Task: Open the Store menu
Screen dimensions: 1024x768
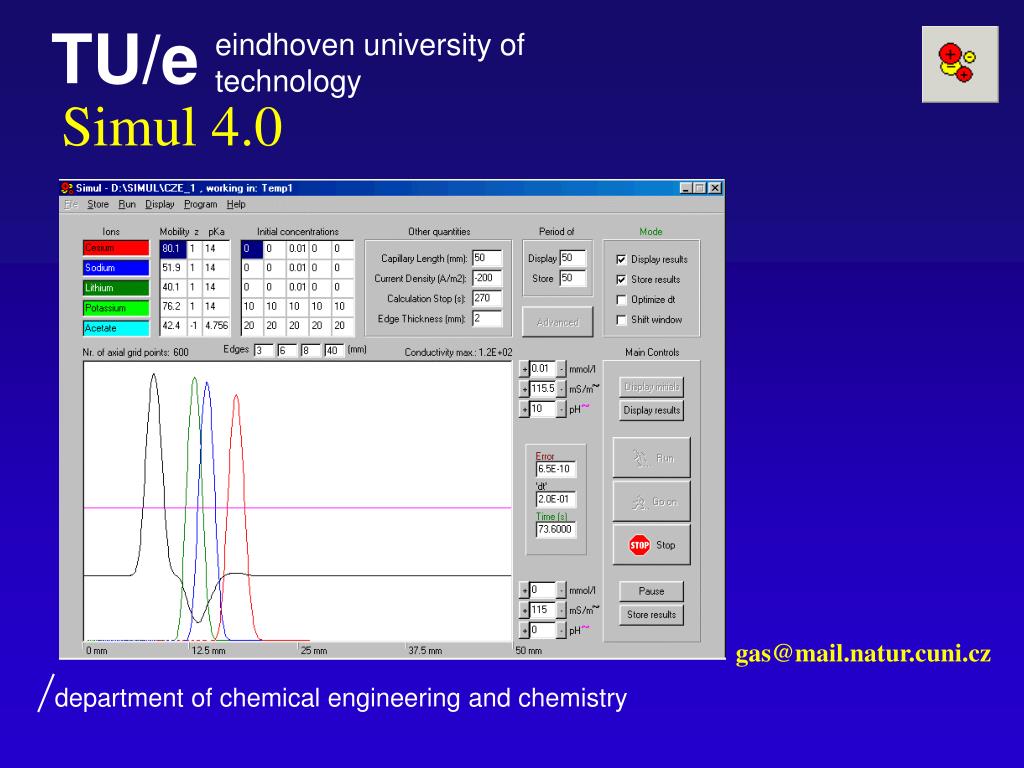Action: coord(98,204)
